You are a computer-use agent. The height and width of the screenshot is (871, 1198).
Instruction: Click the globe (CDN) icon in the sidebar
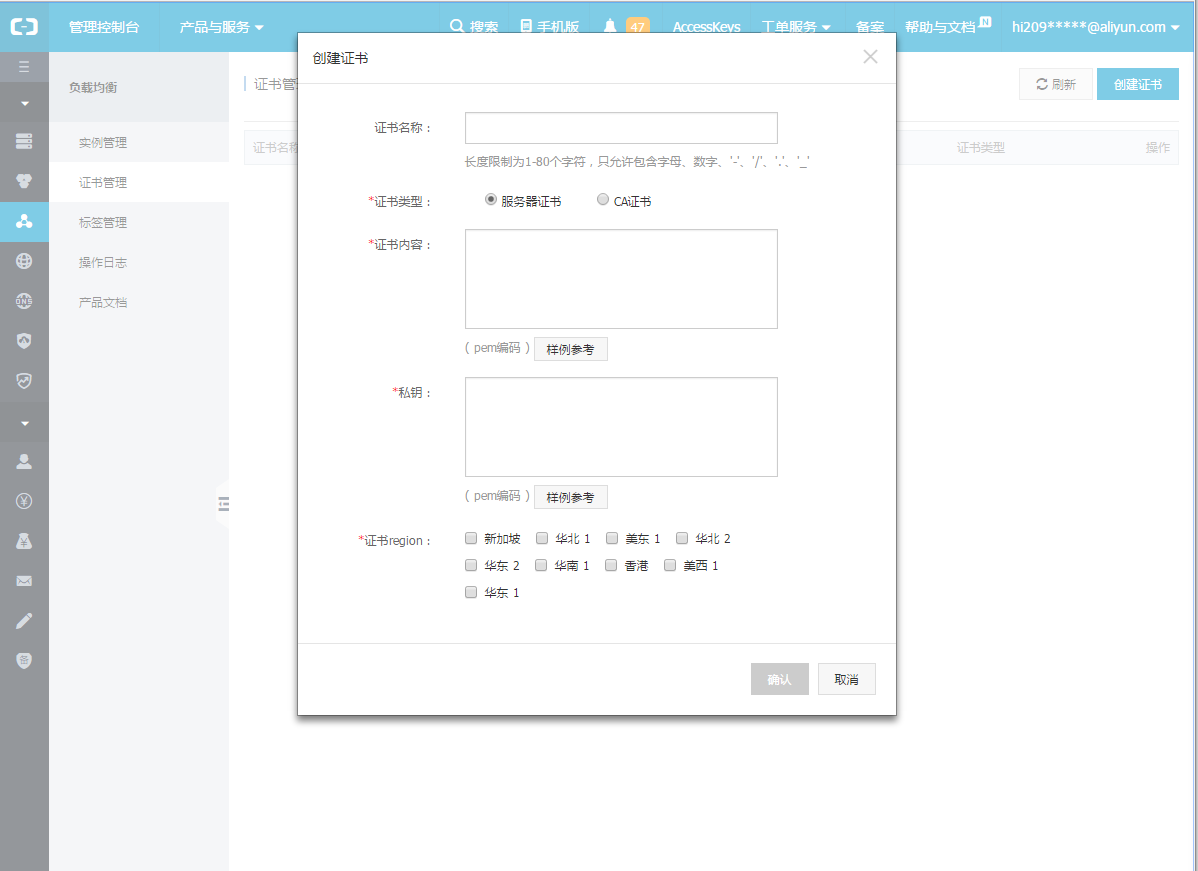click(24, 262)
